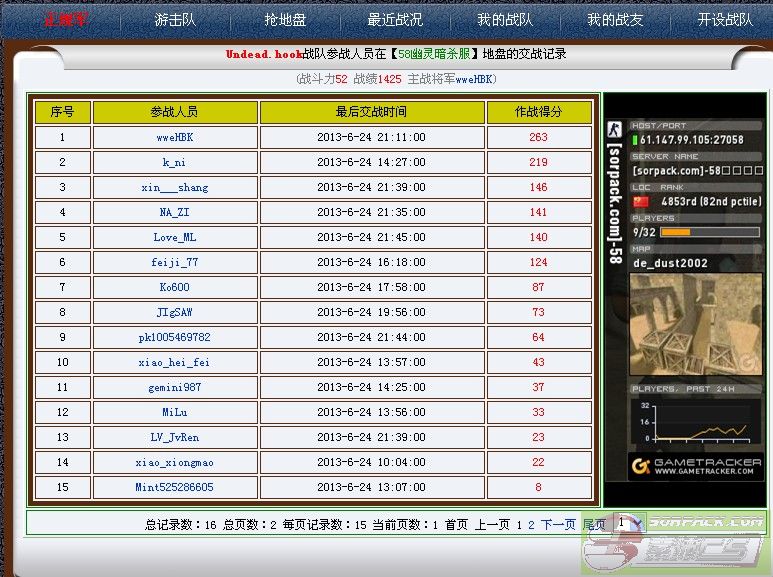Click the Counter-Strike game icon in the server banner
Image resolution: width=773 pixels, height=577 pixels.
615,130
